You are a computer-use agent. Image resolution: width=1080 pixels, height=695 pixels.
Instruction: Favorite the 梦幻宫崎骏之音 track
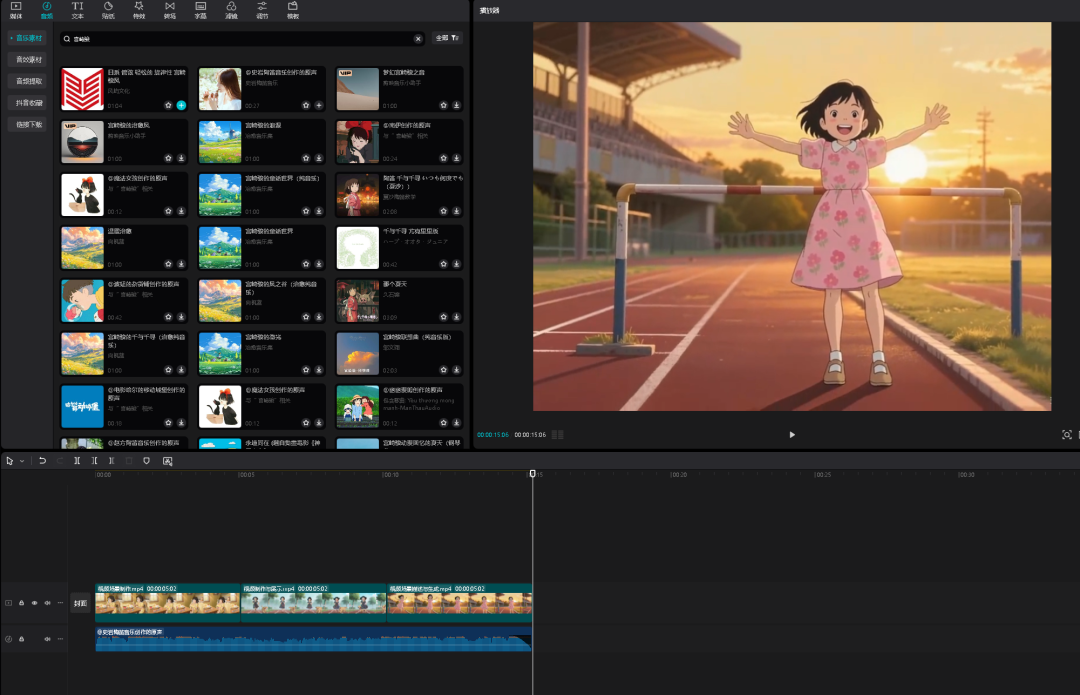click(x=444, y=105)
